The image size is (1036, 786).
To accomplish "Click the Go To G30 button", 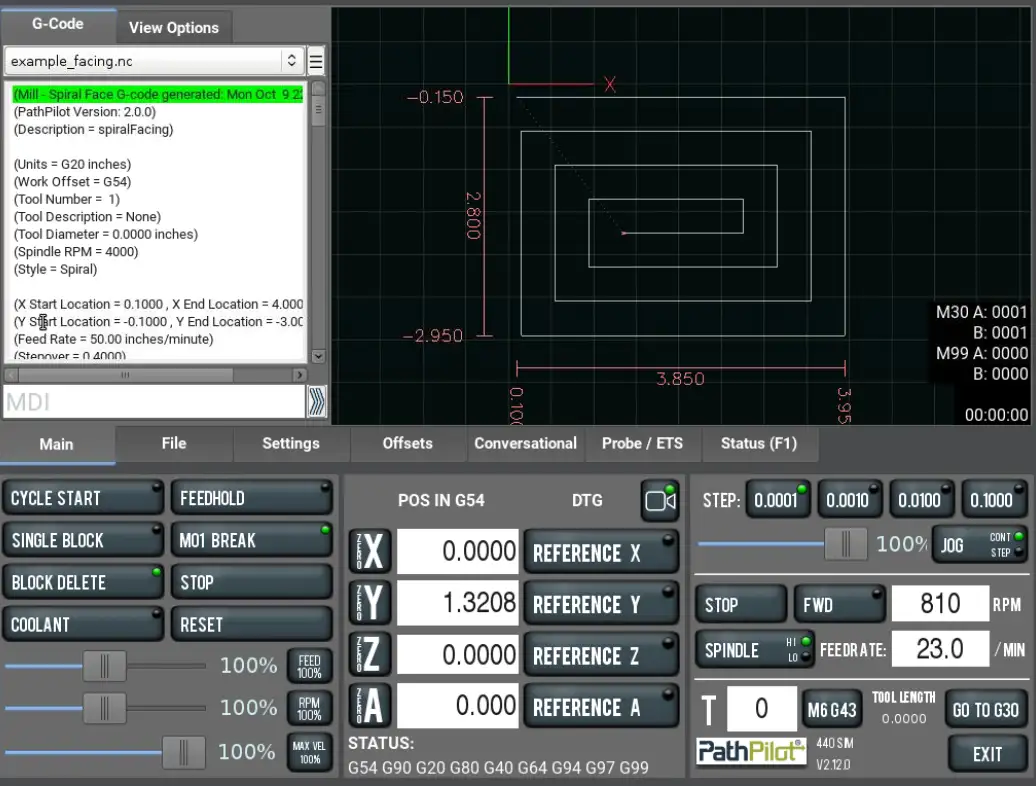I will 985,710.
